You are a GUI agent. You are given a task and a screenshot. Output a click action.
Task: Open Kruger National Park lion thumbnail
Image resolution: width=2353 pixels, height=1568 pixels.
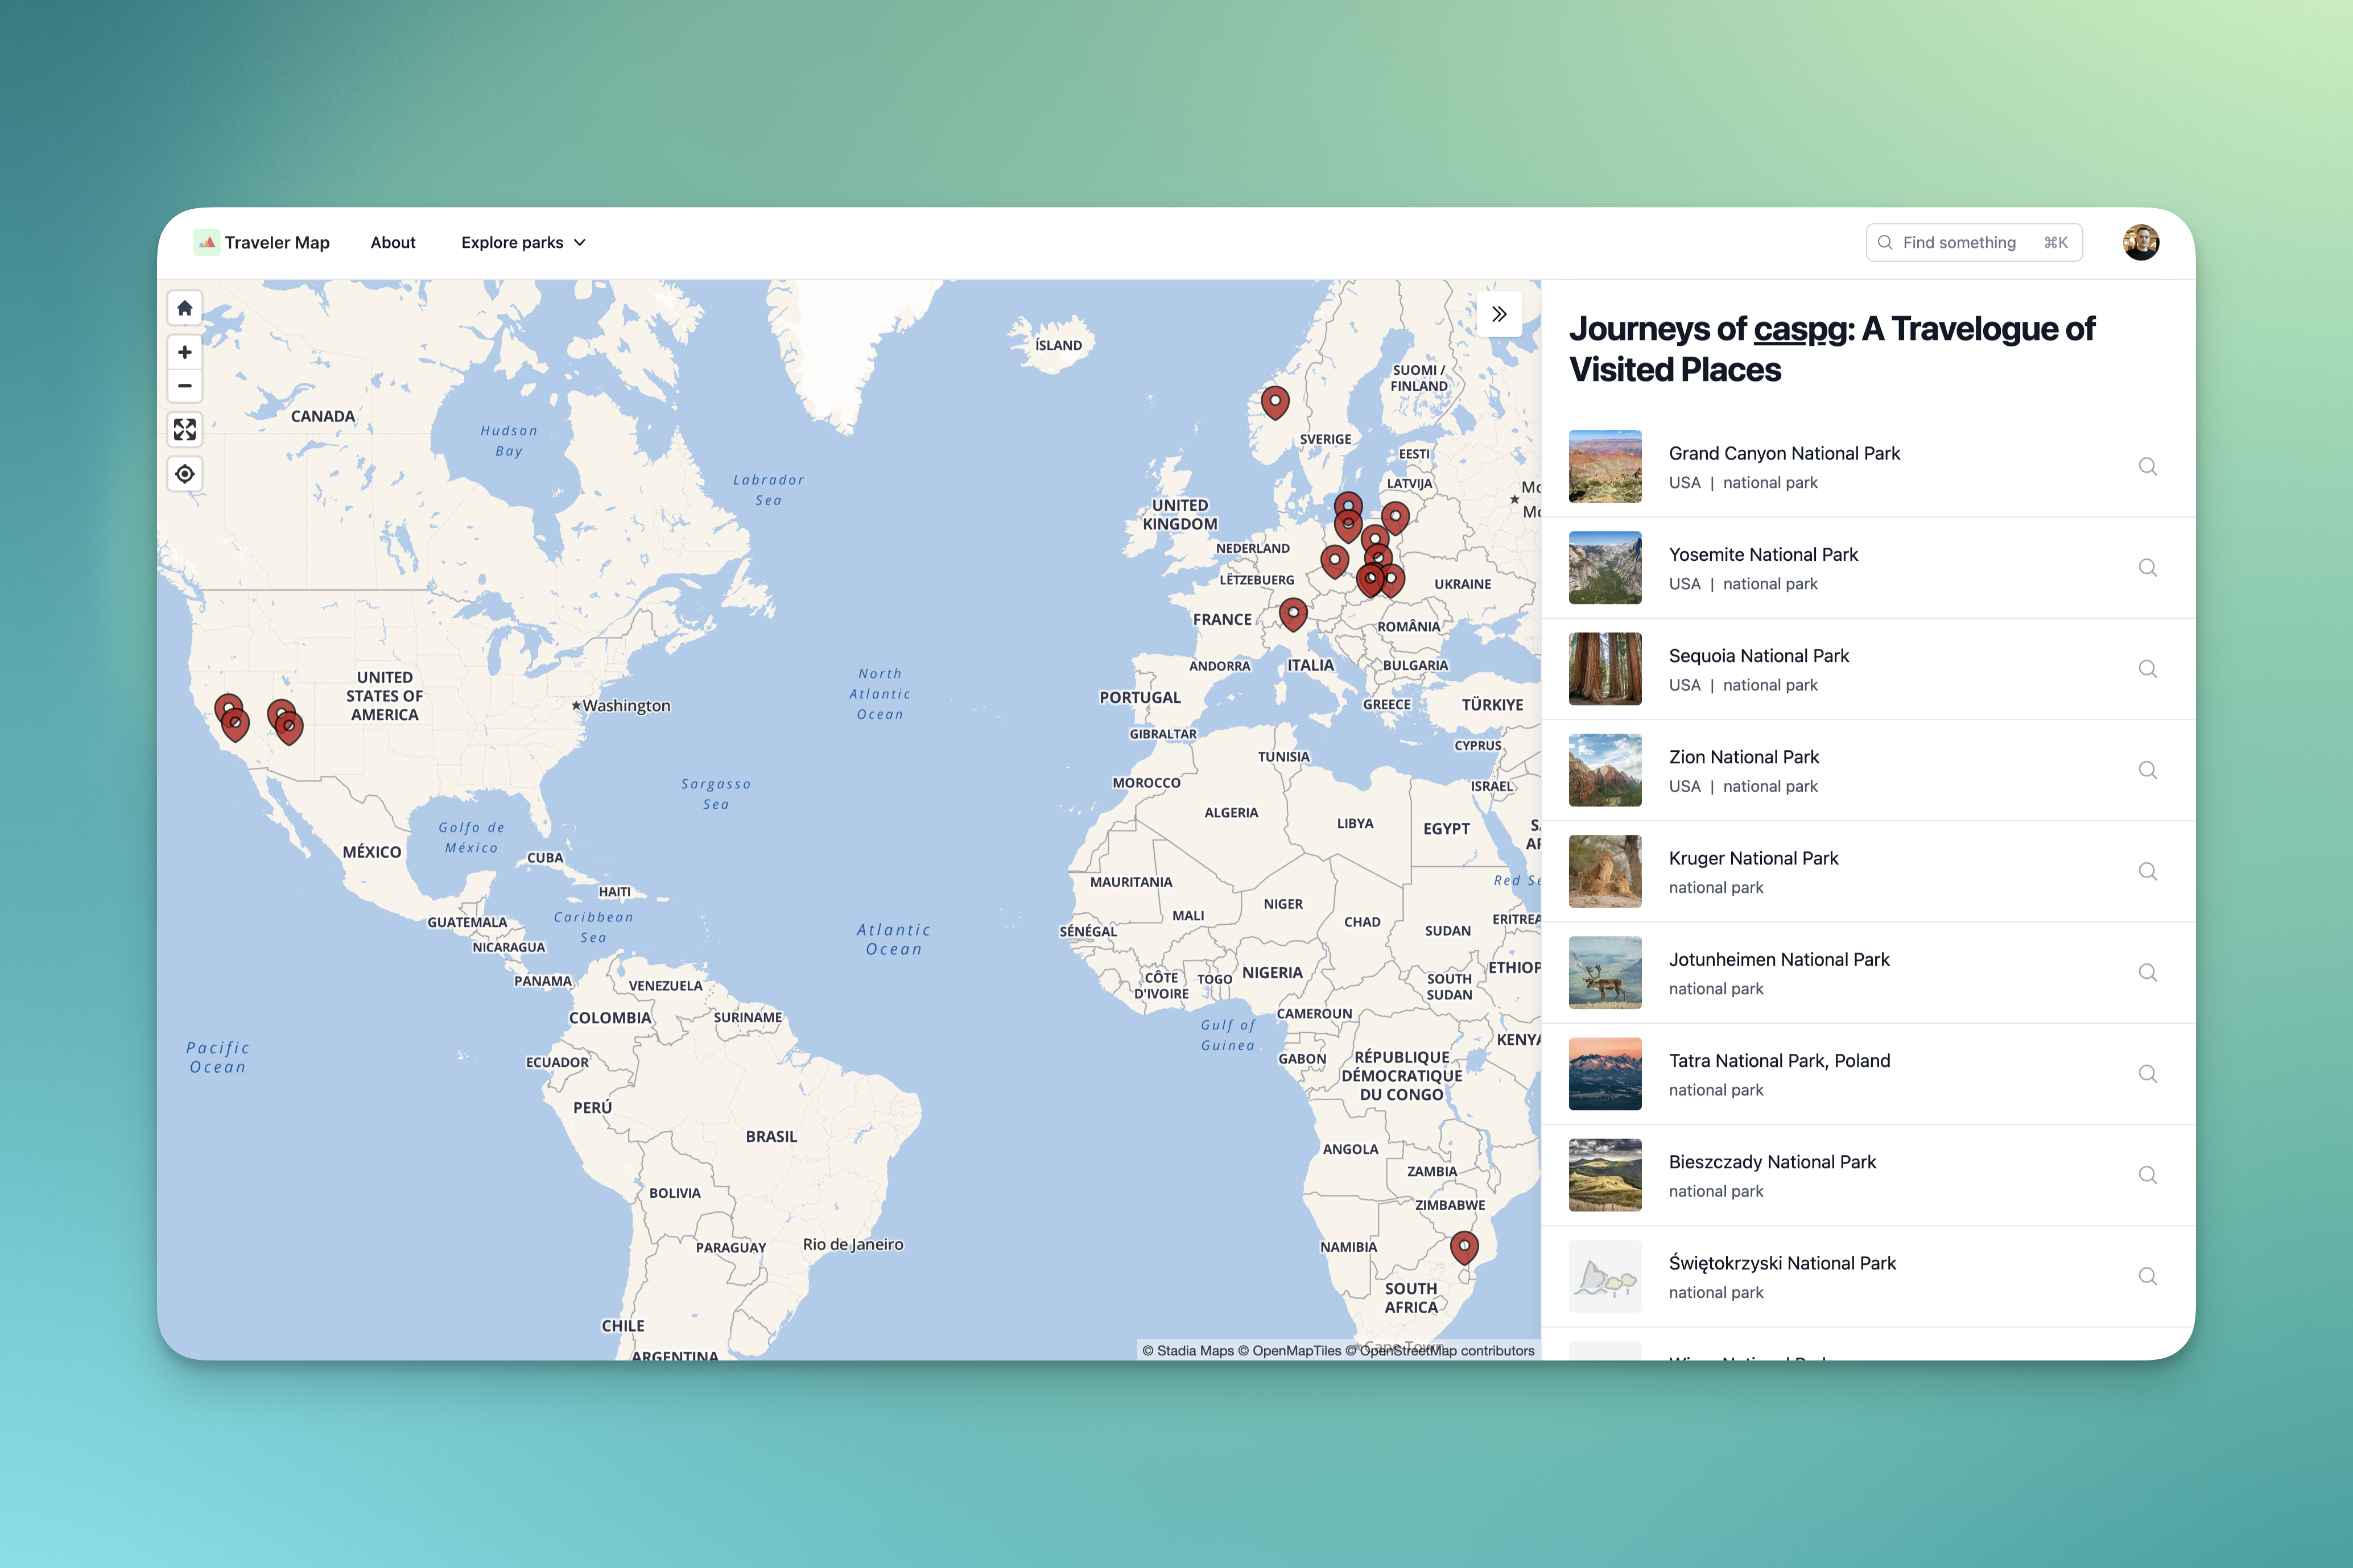click(x=1605, y=872)
